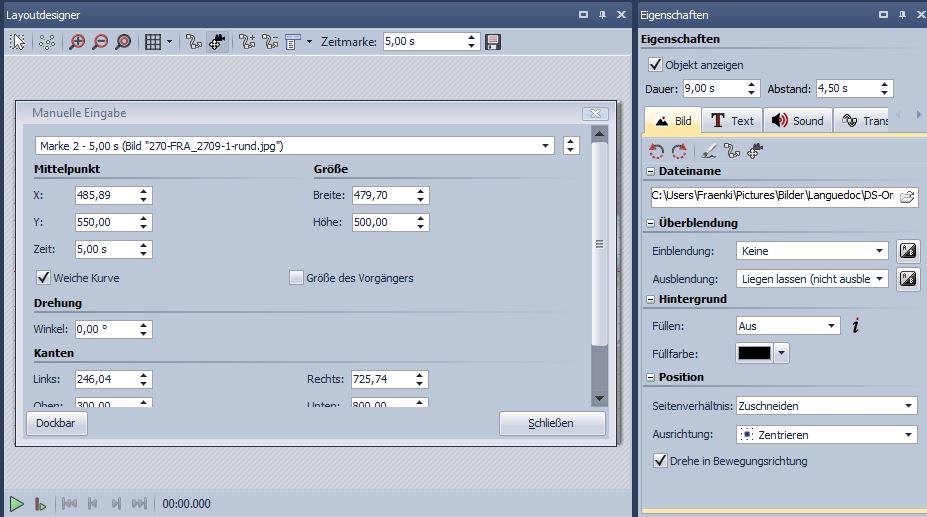Select the camera pan mode toolbar icon
927x517 pixels.
click(x=217, y=42)
